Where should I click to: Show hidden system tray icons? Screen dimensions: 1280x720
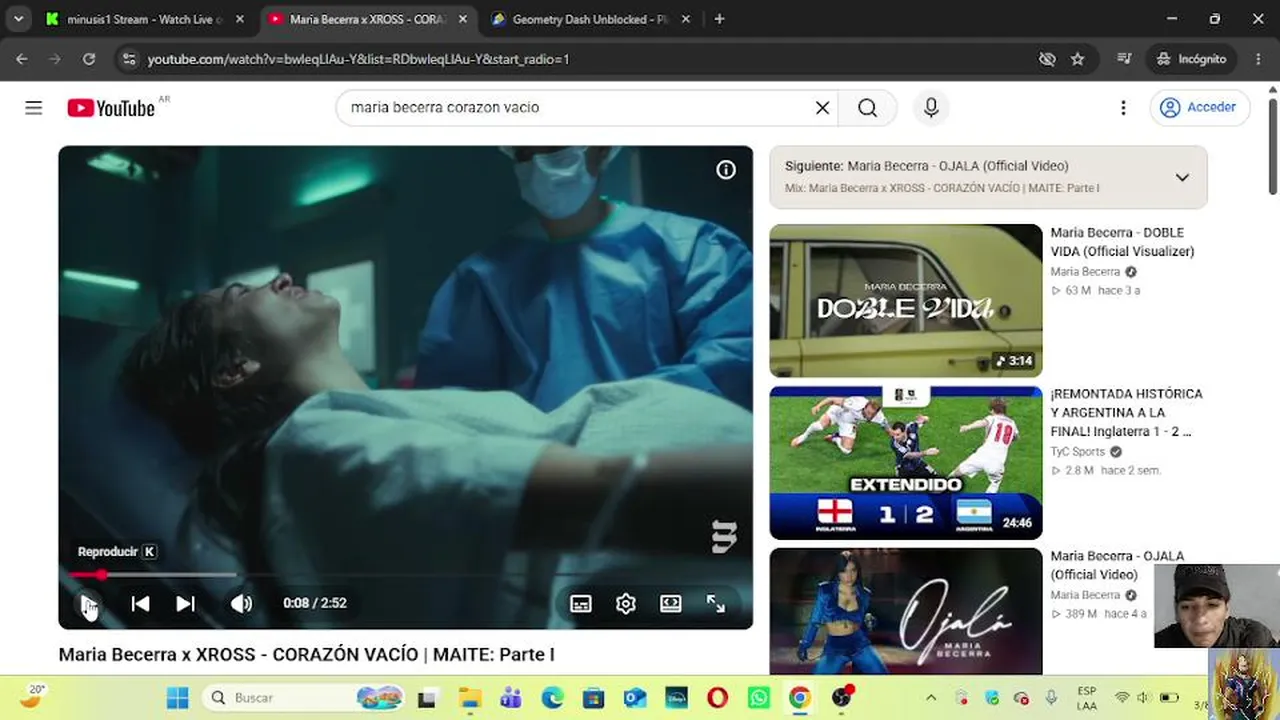(x=931, y=698)
